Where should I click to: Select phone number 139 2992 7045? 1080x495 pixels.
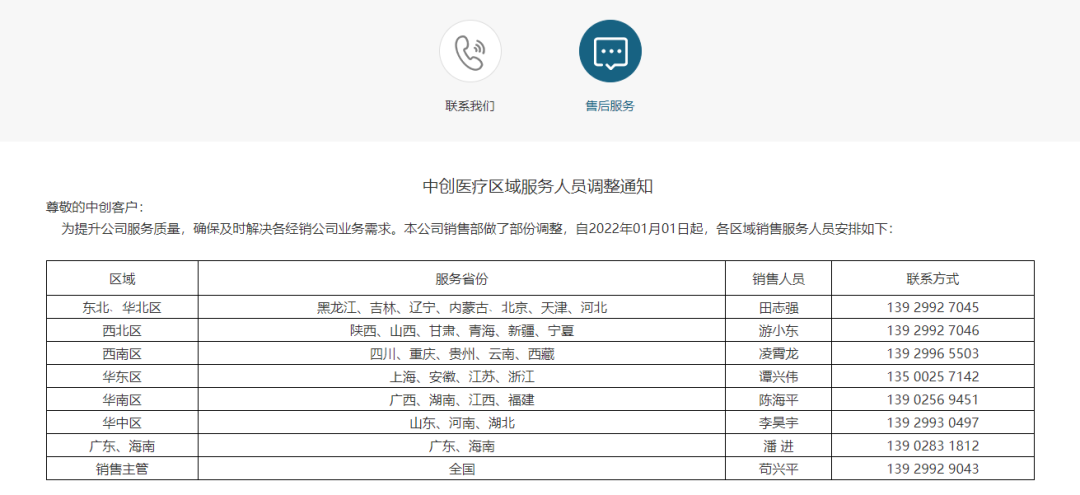tap(932, 307)
